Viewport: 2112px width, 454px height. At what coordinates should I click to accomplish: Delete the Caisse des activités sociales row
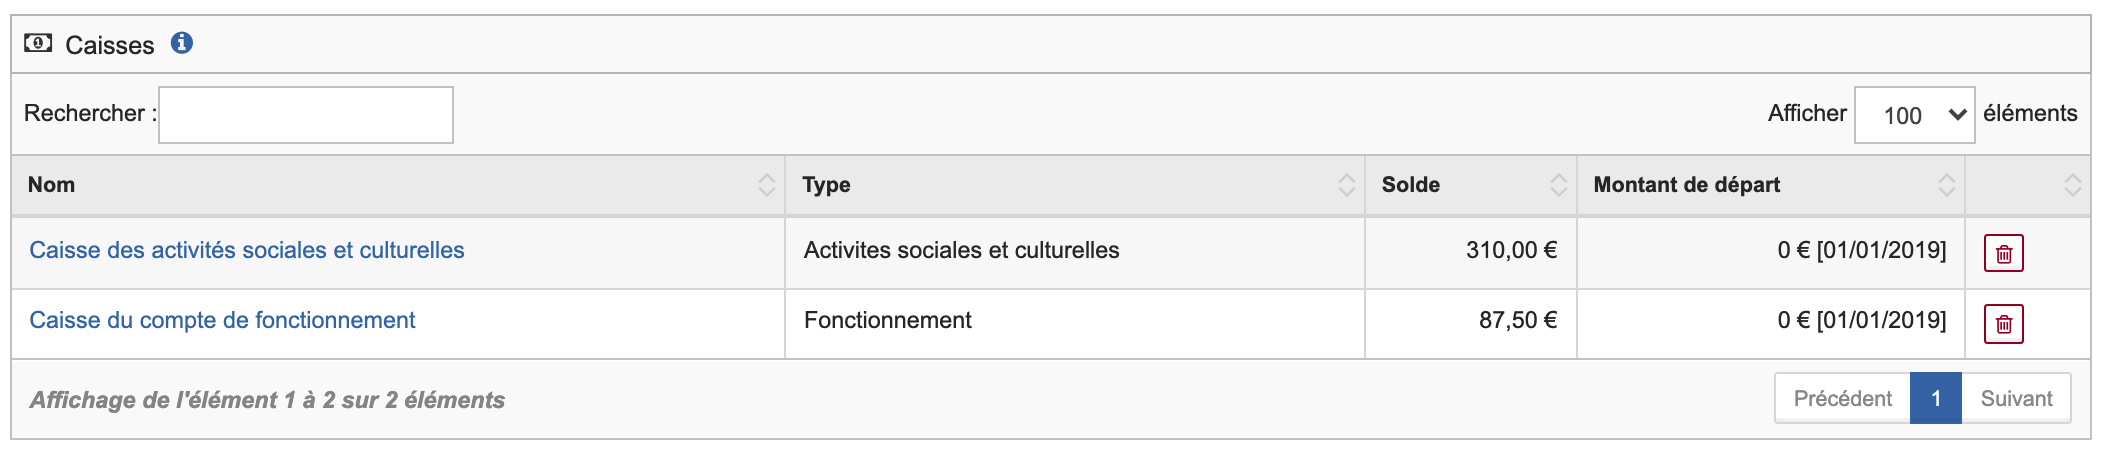pyautogui.click(x=2003, y=253)
